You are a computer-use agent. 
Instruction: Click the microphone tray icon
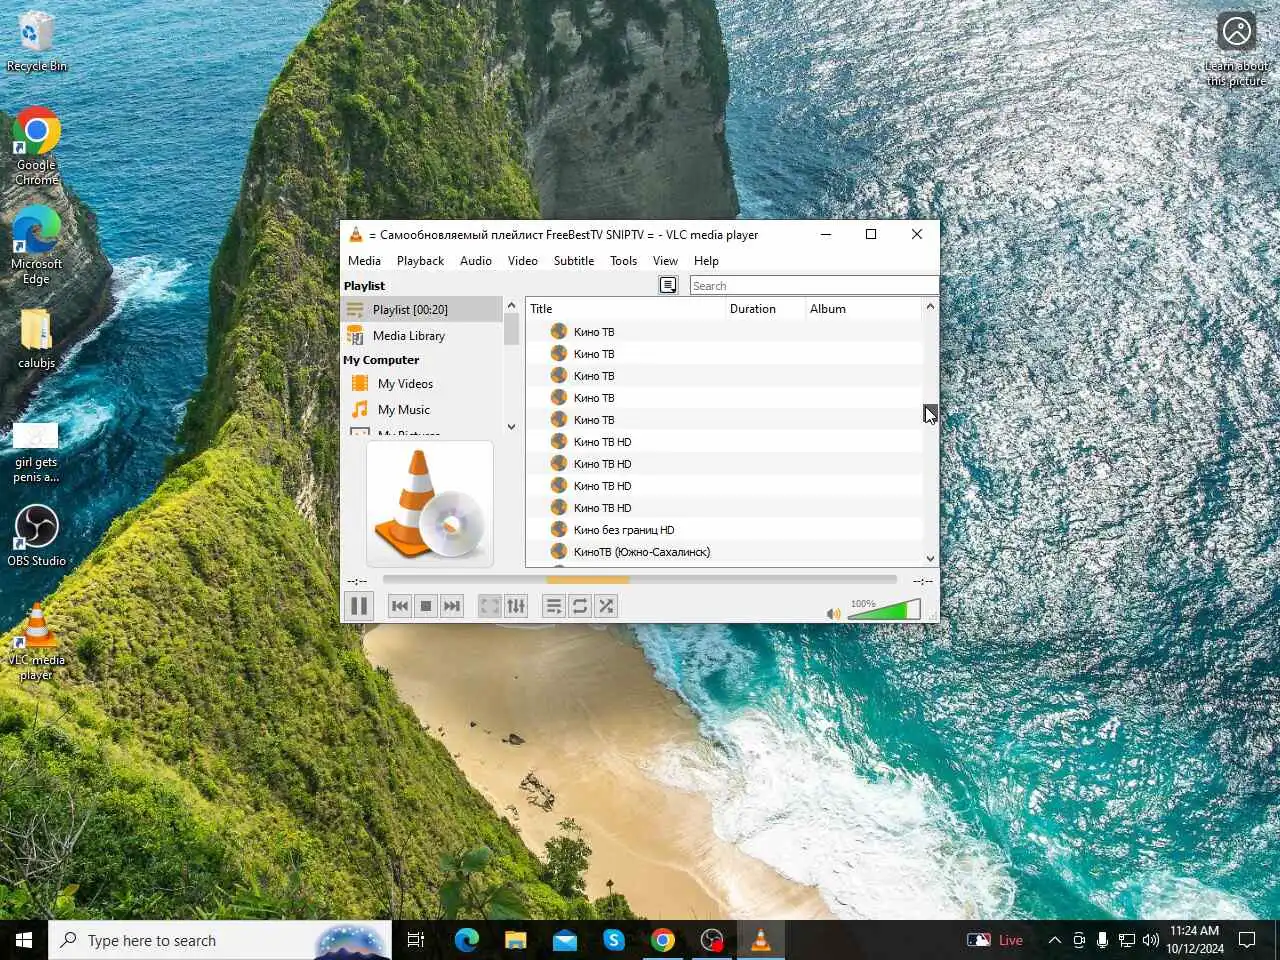click(1102, 940)
